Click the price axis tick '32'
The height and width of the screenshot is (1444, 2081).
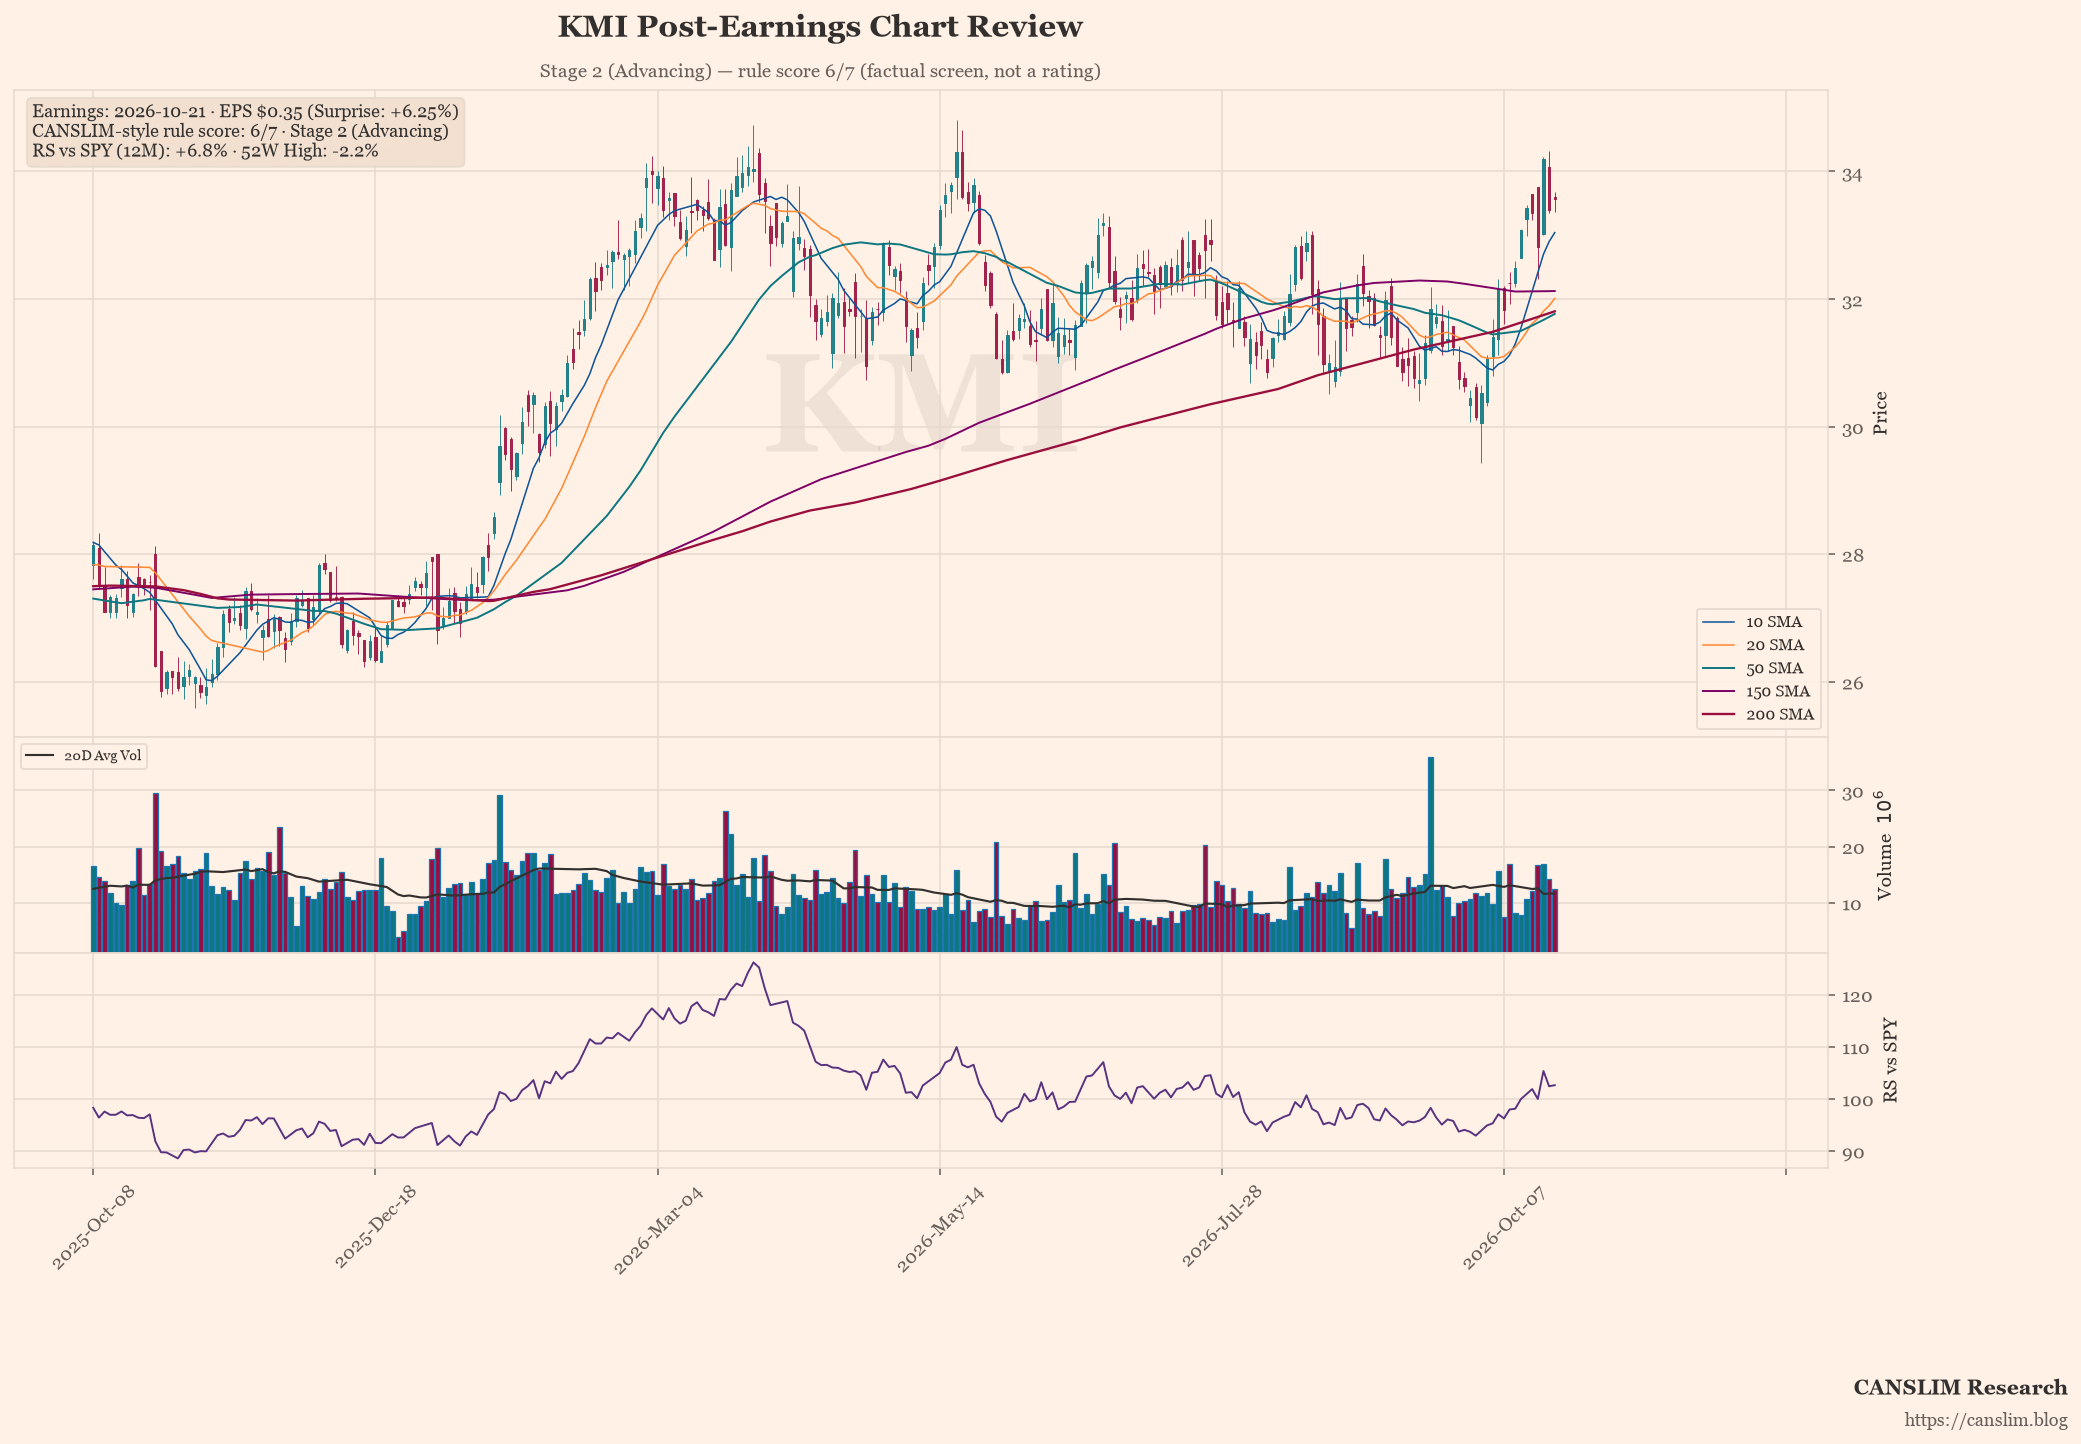(x=1851, y=301)
